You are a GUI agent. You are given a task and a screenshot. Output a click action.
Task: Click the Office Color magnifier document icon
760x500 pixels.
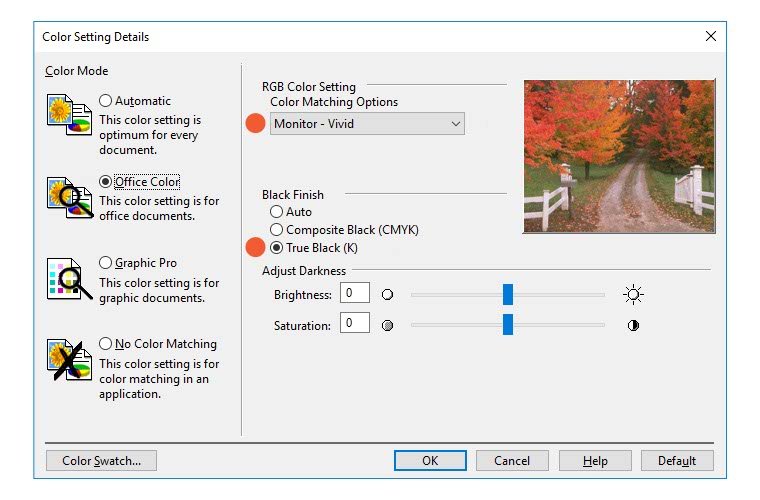[x=69, y=198]
